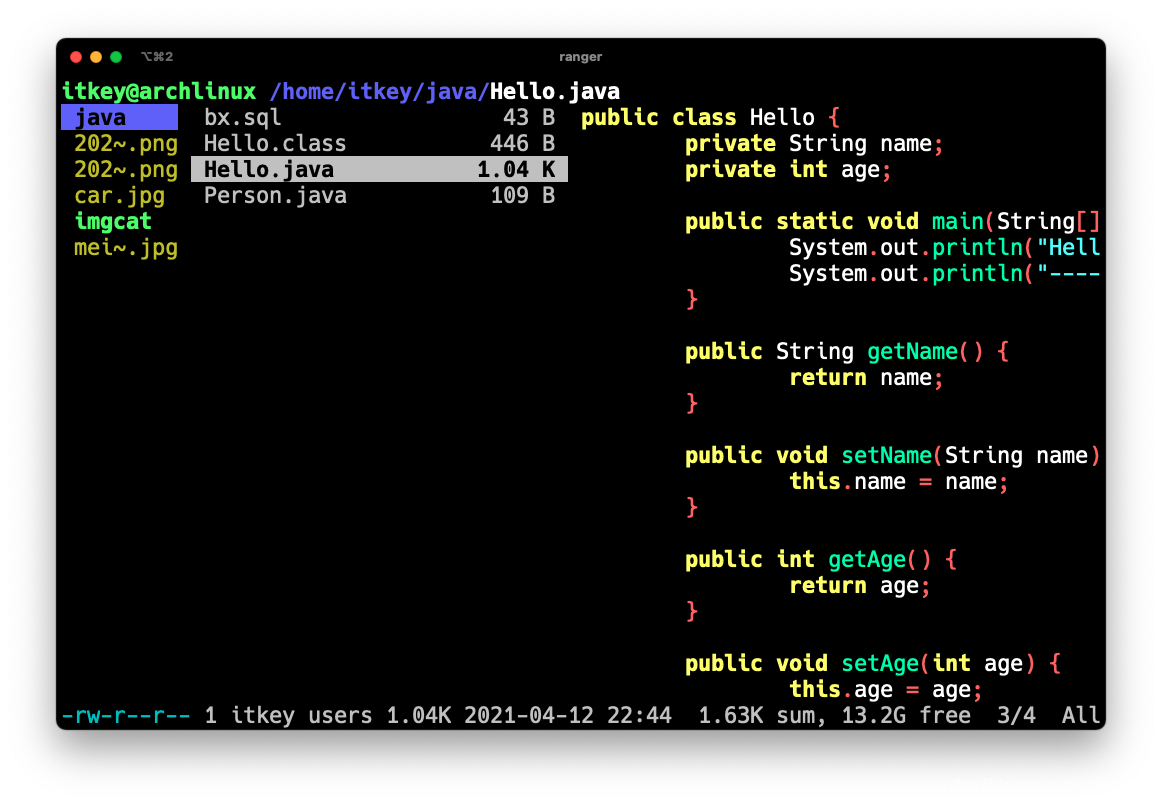The width and height of the screenshot is (1162, 804).
Task: Click the -rw-r--r-- permissions in status bar
Action: point(126,716)
